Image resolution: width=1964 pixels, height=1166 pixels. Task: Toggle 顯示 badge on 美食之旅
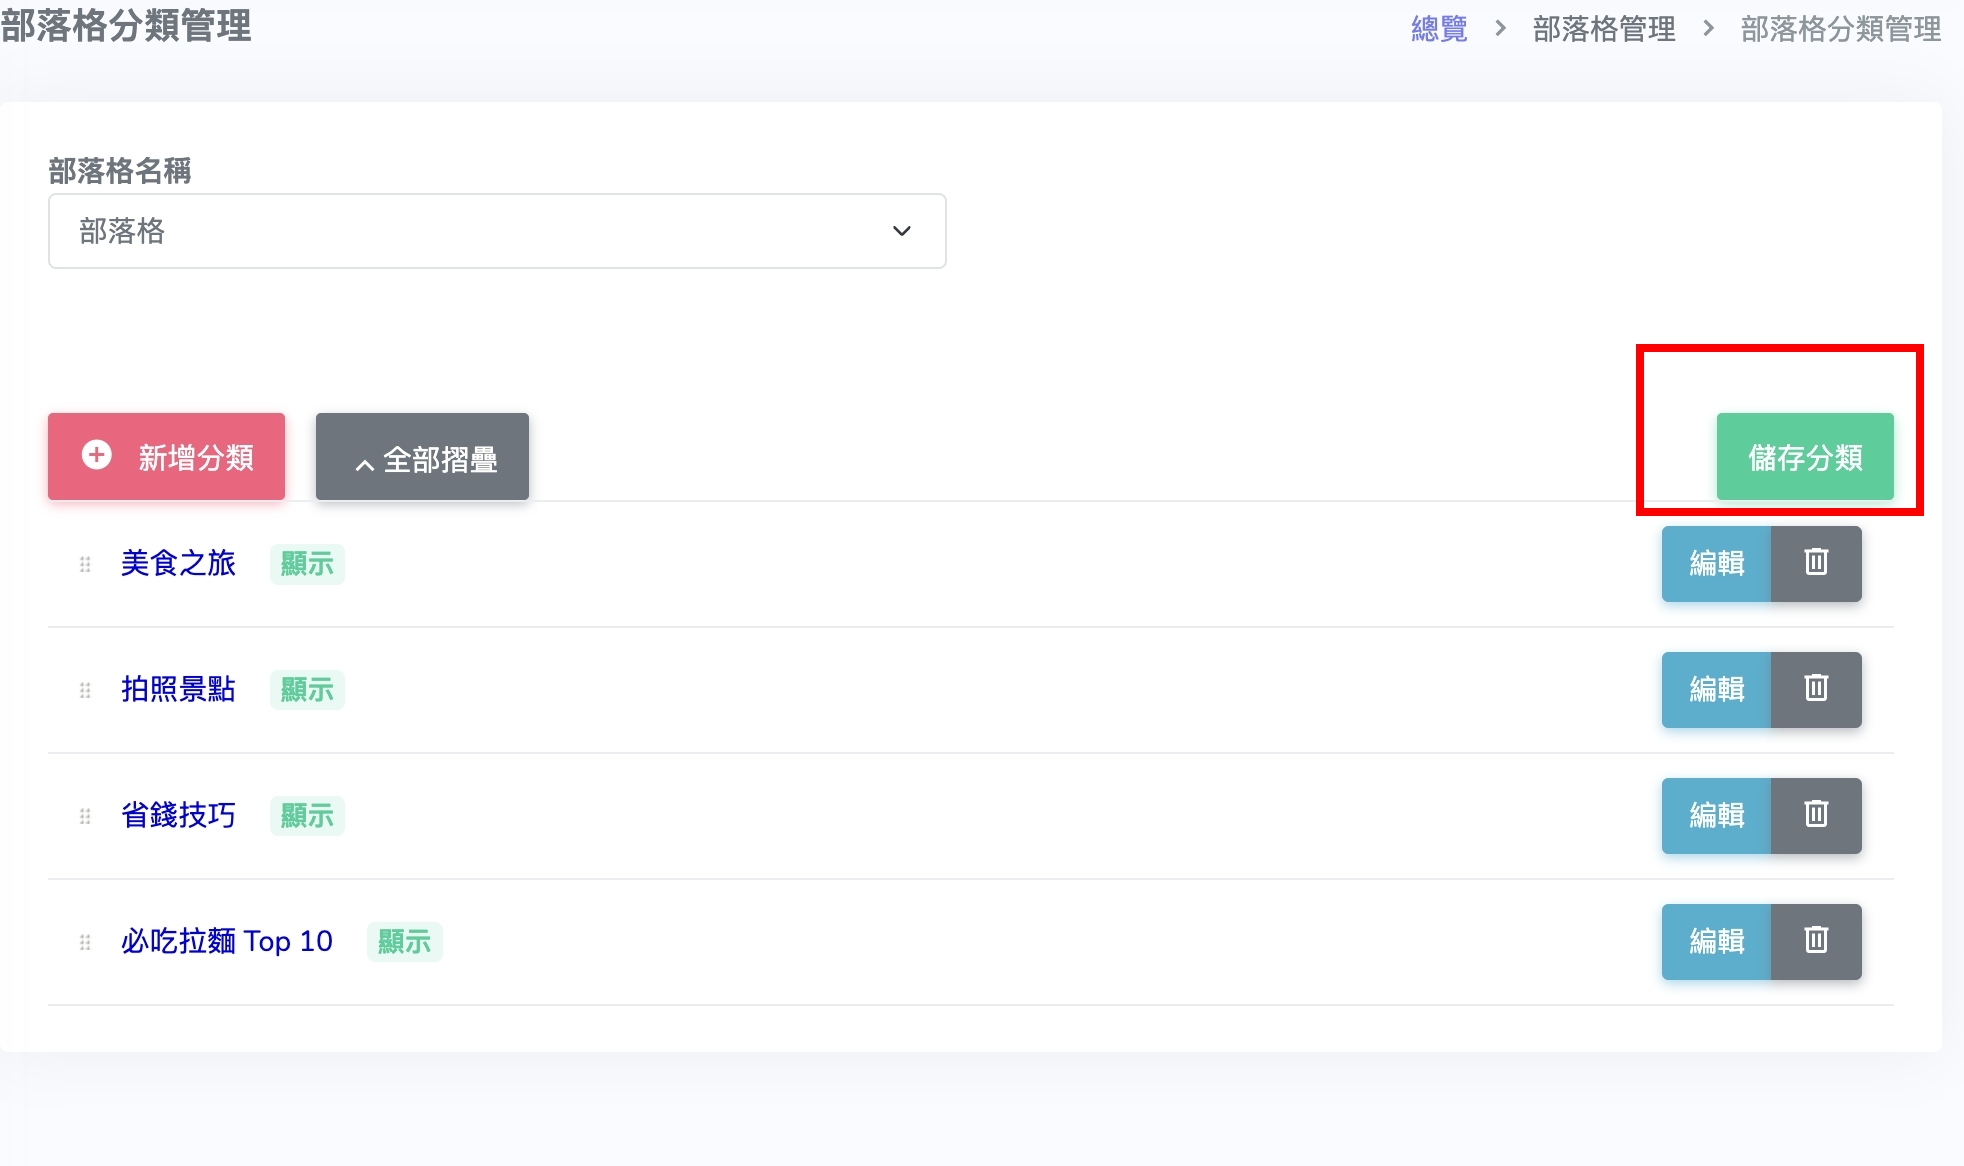click(307, 564)
